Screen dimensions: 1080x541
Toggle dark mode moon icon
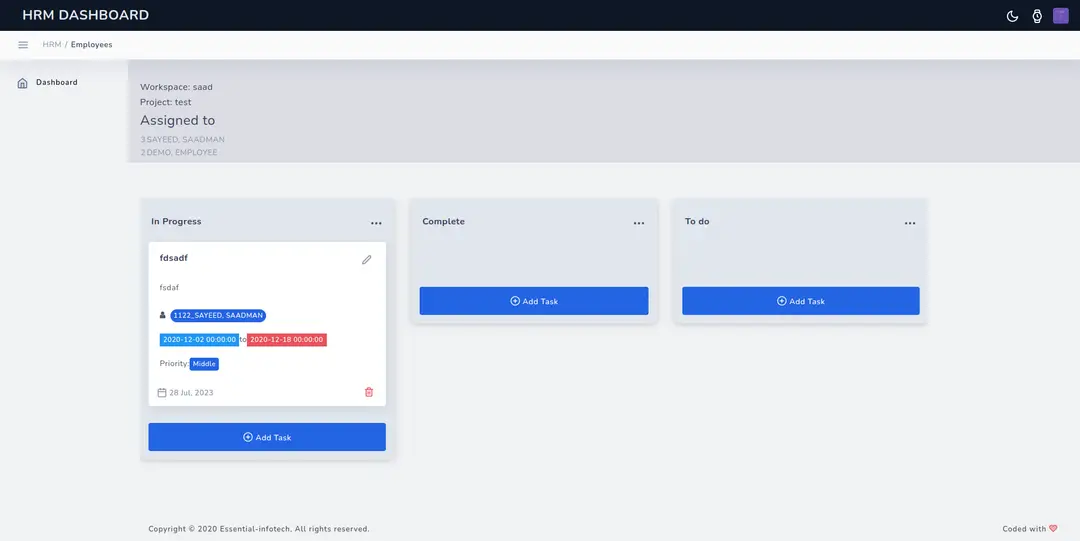tap(1012, 16)
